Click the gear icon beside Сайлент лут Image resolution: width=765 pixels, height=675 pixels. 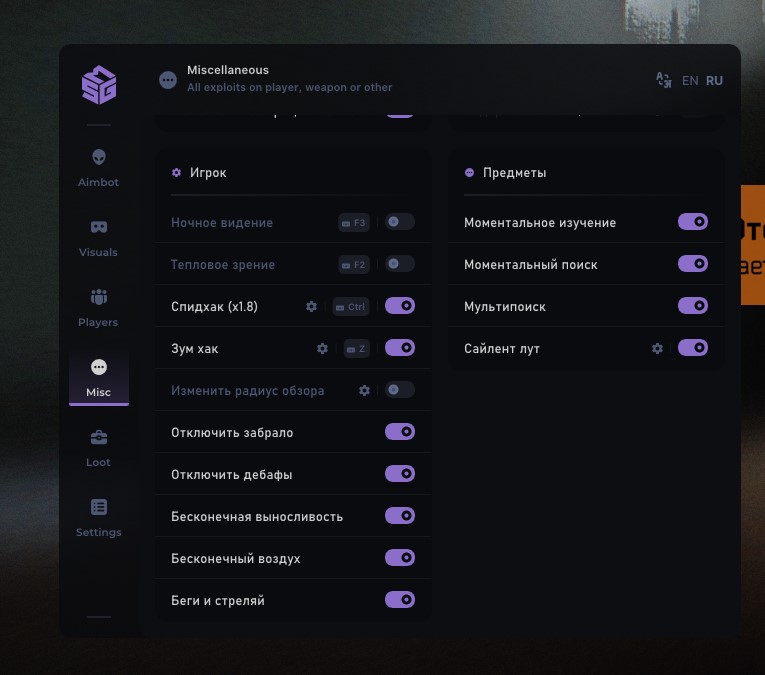pyautogui.click(x=657, y=349)
